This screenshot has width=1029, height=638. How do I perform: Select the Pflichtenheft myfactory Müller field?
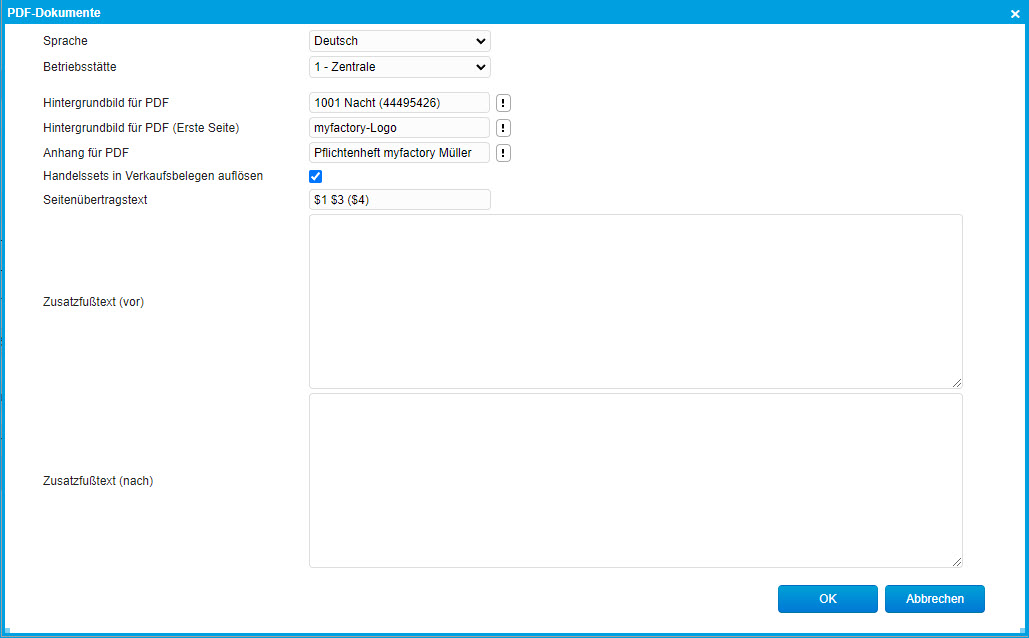coord(399,153)
